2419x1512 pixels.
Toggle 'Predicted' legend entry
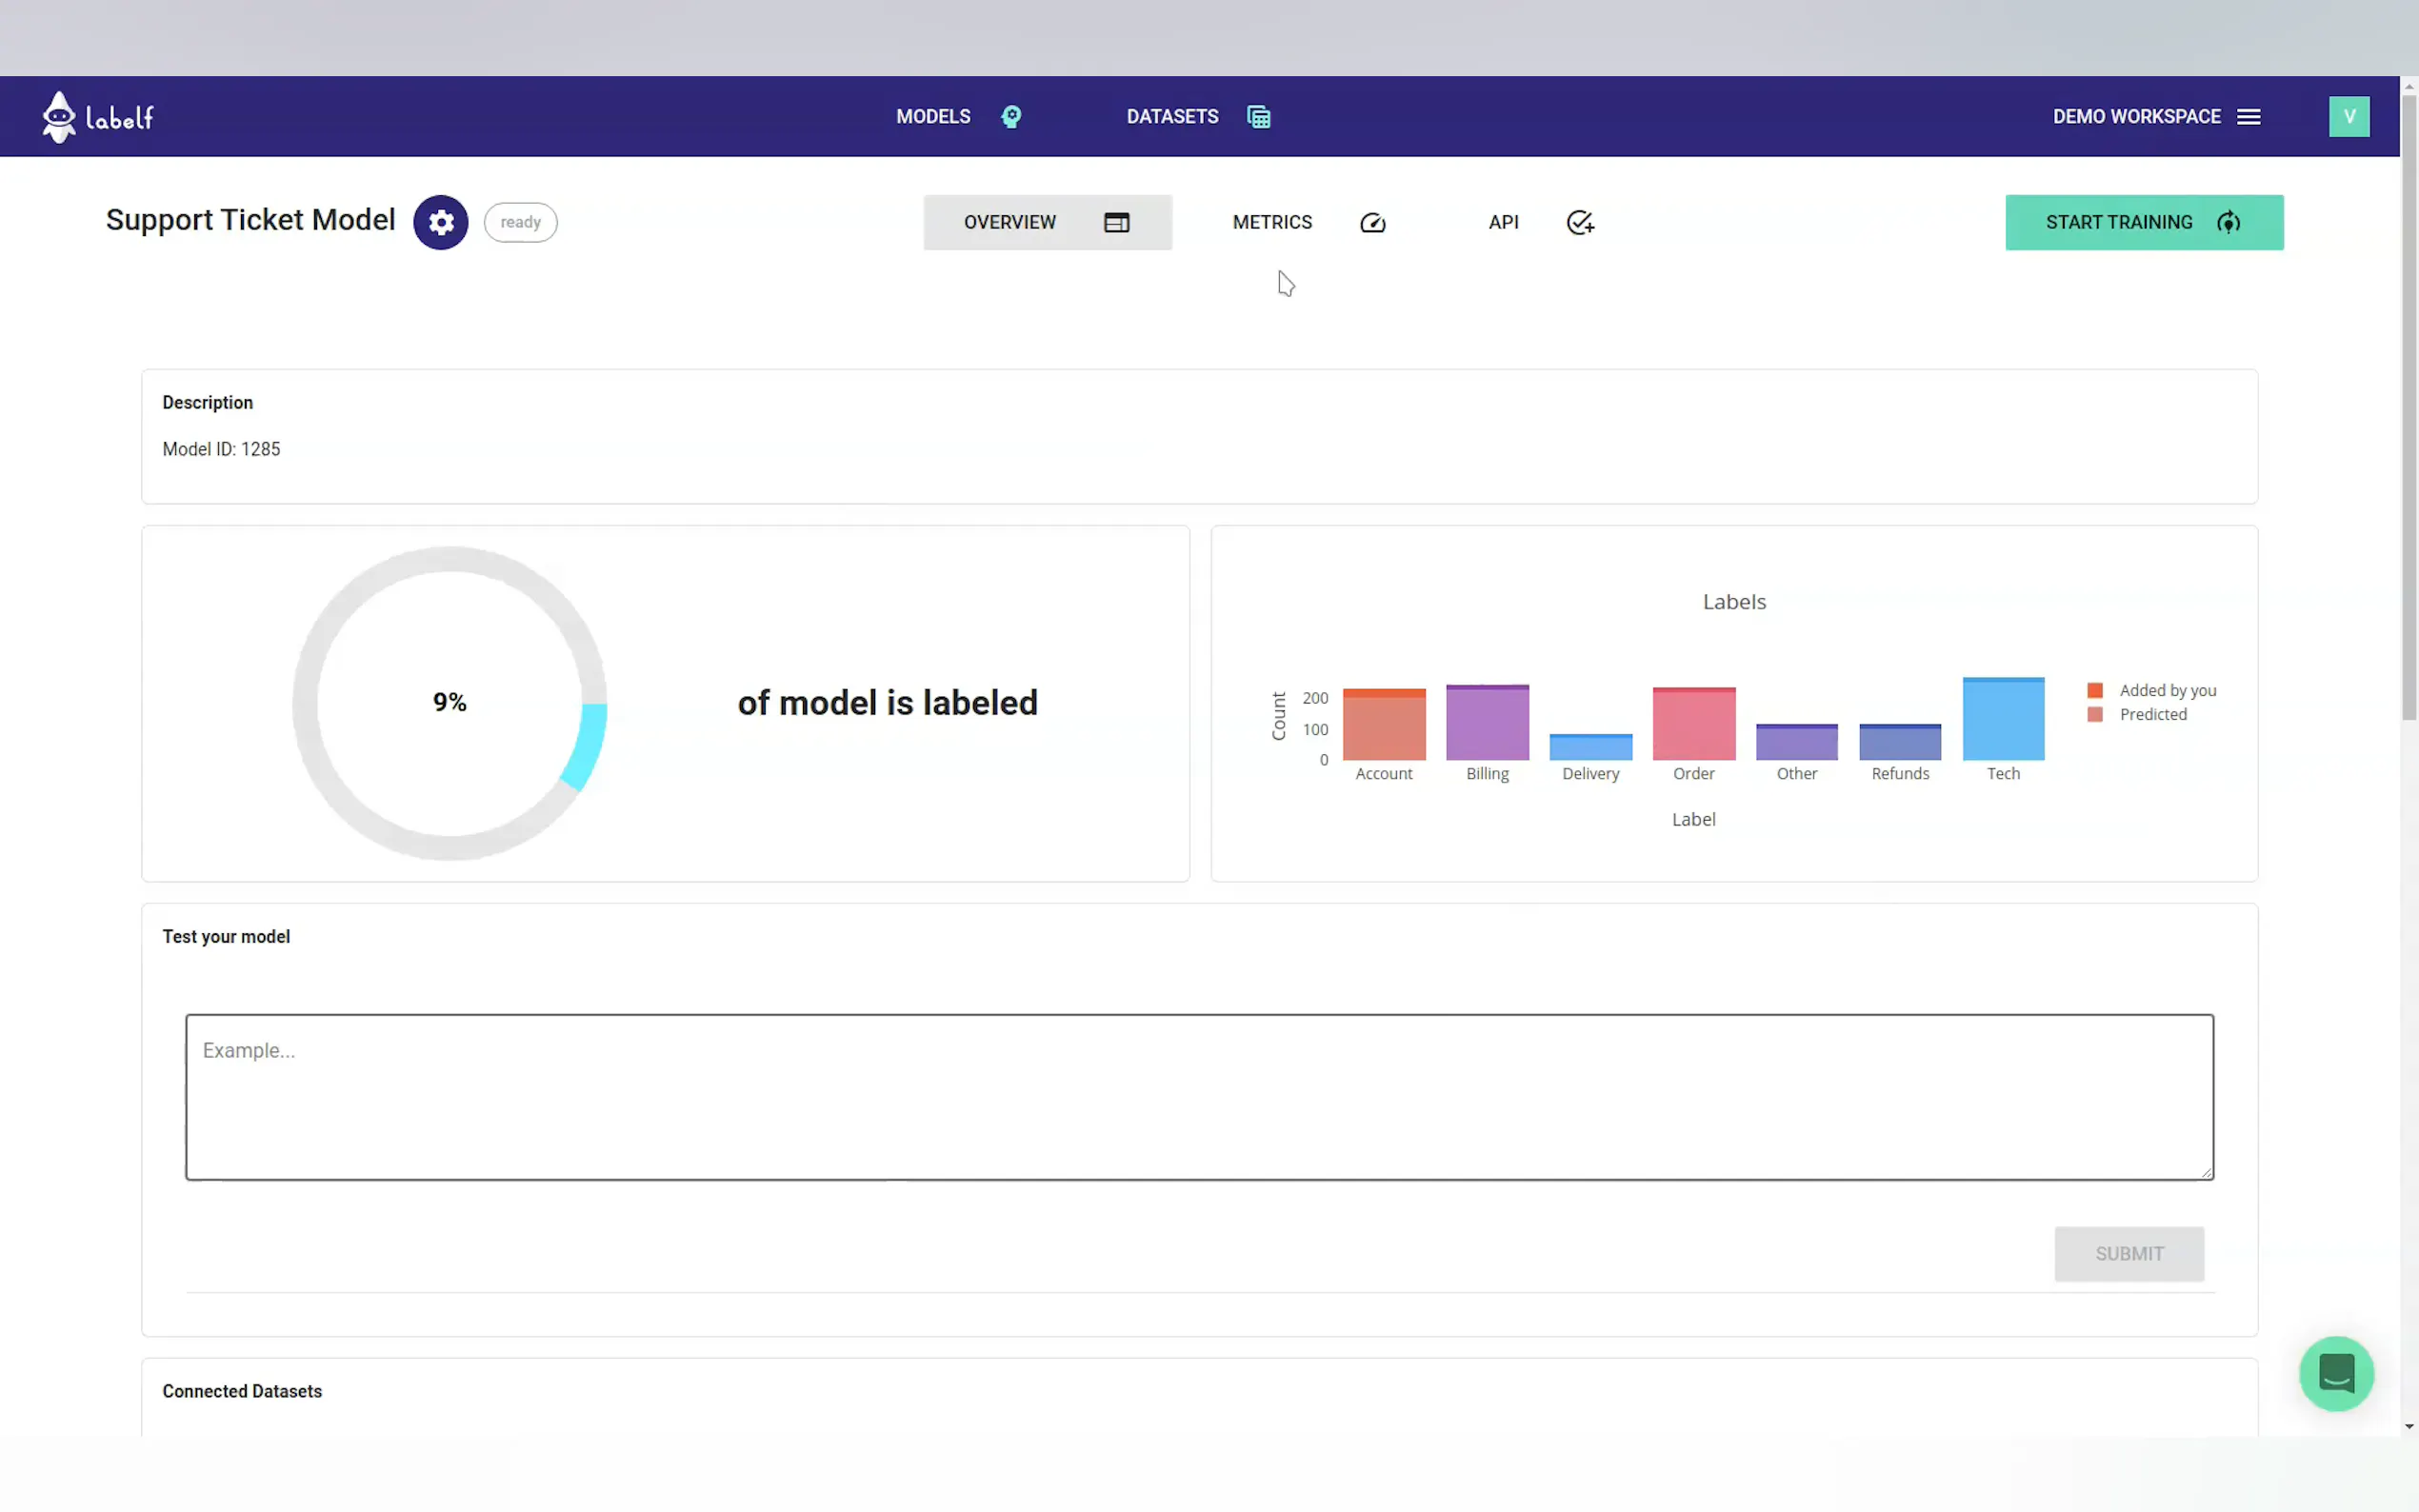click(2152, 715)
